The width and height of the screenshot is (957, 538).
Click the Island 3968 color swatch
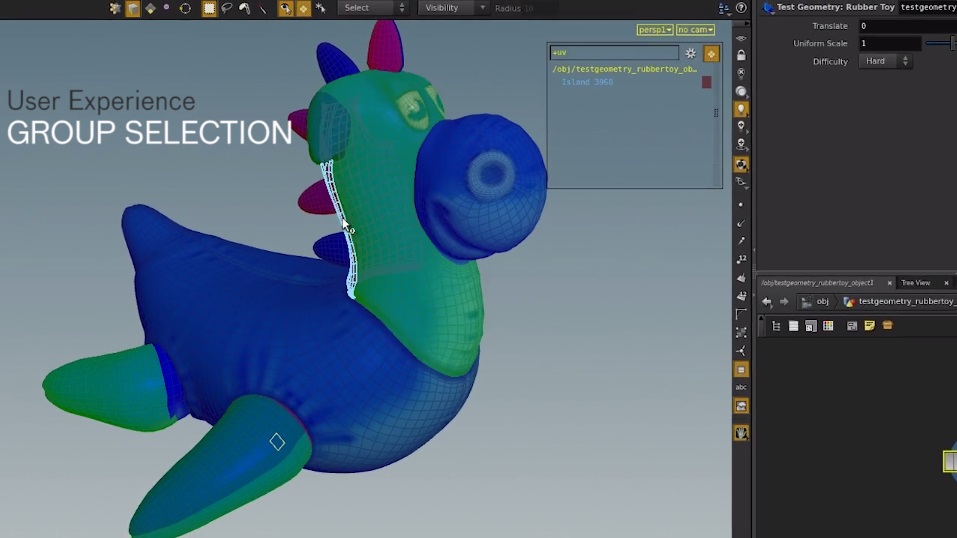706,82
